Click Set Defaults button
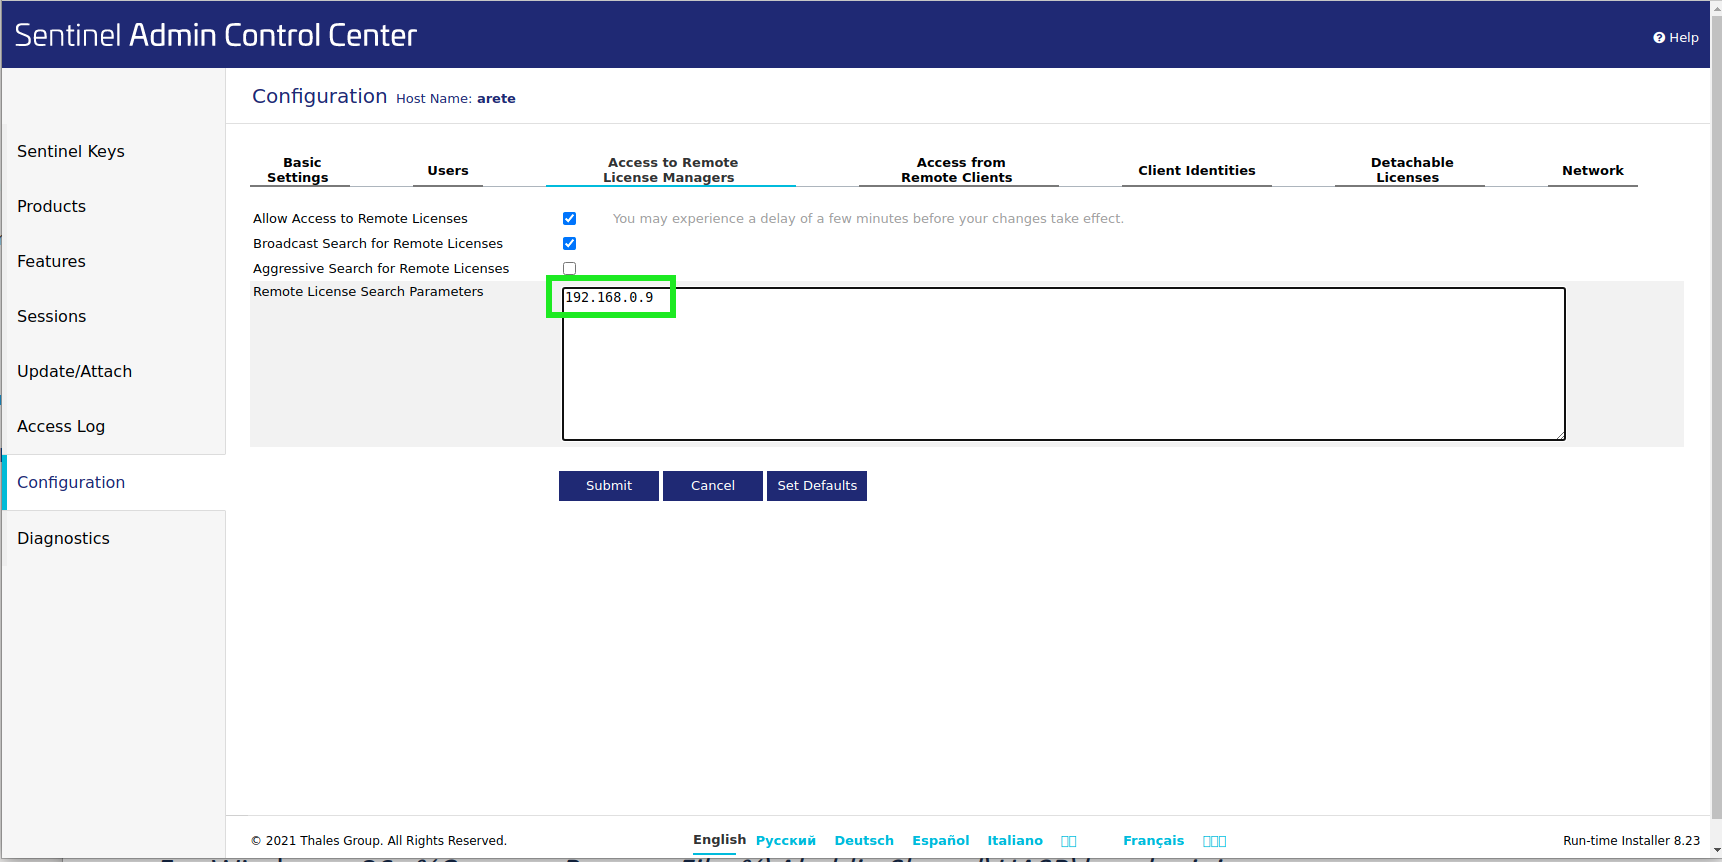This screenshot has width=1722, height=862. pyautogui.click(x=816, y=486)
